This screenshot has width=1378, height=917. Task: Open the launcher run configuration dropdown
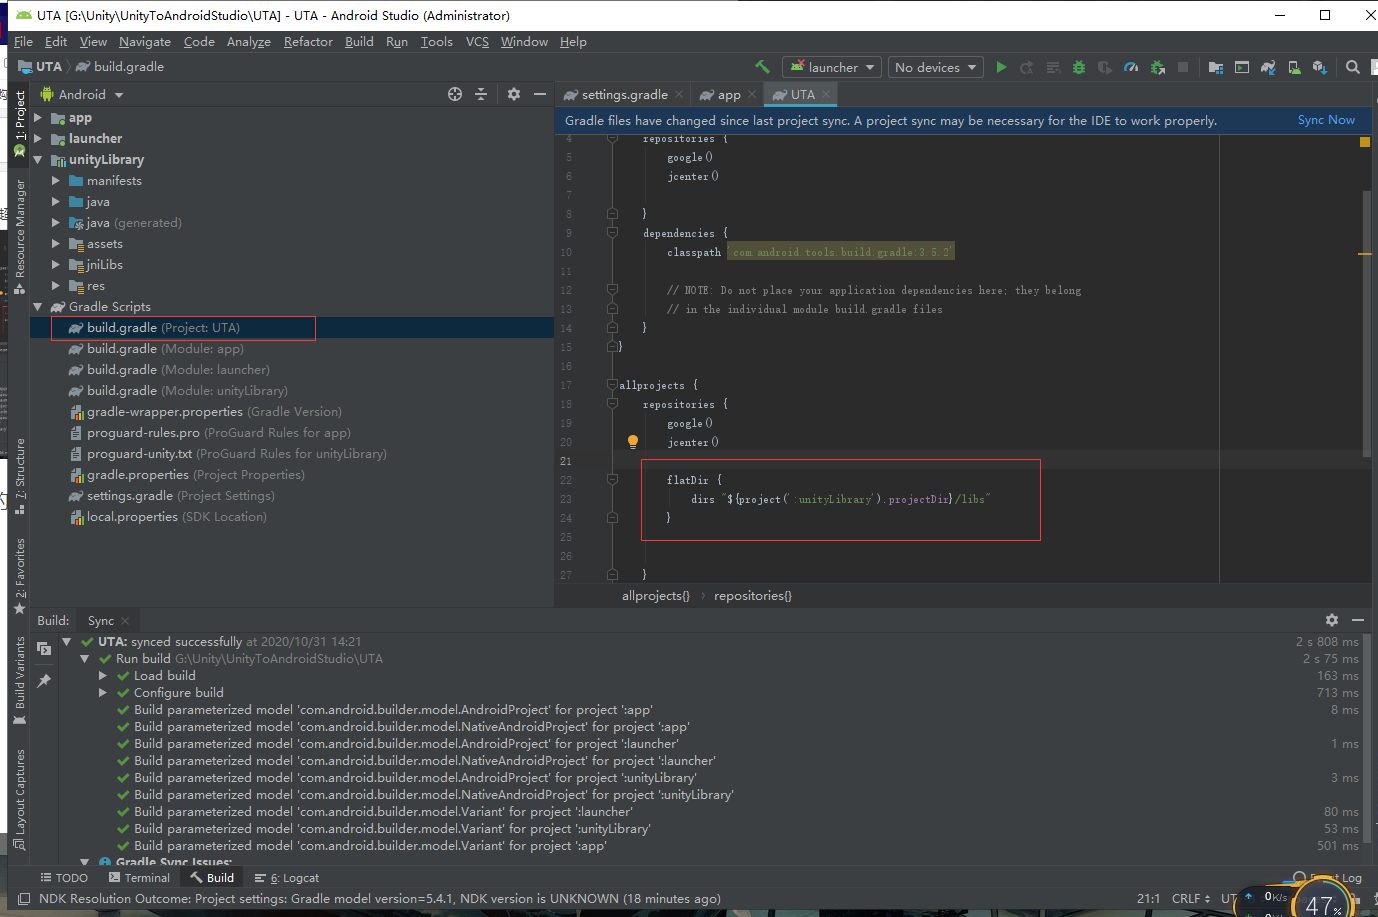[x=832, y=67]
